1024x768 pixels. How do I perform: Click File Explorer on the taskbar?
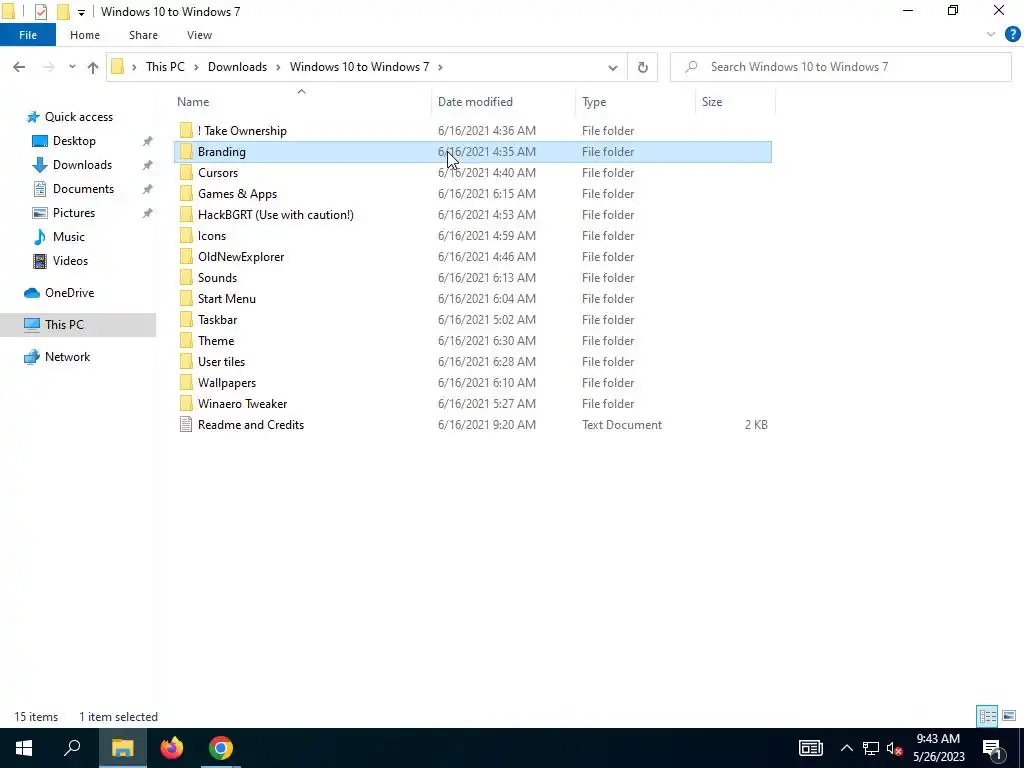point(122,748)
